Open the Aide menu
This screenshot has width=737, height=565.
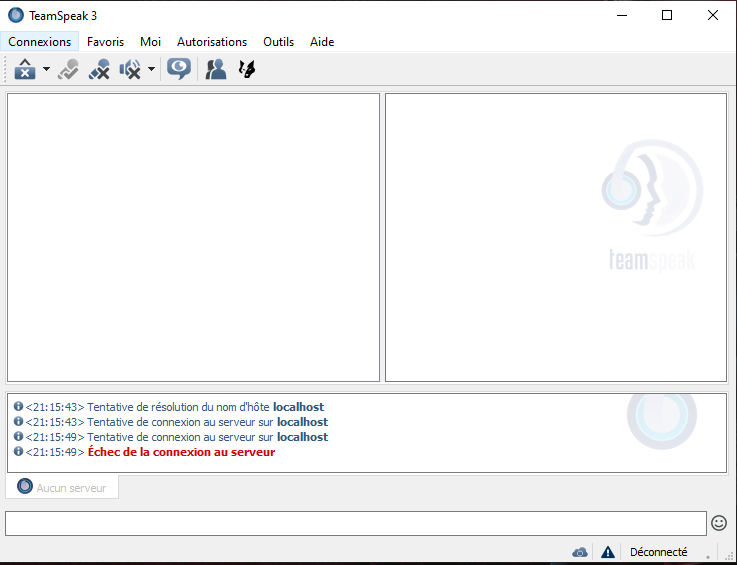click(322, 42)
